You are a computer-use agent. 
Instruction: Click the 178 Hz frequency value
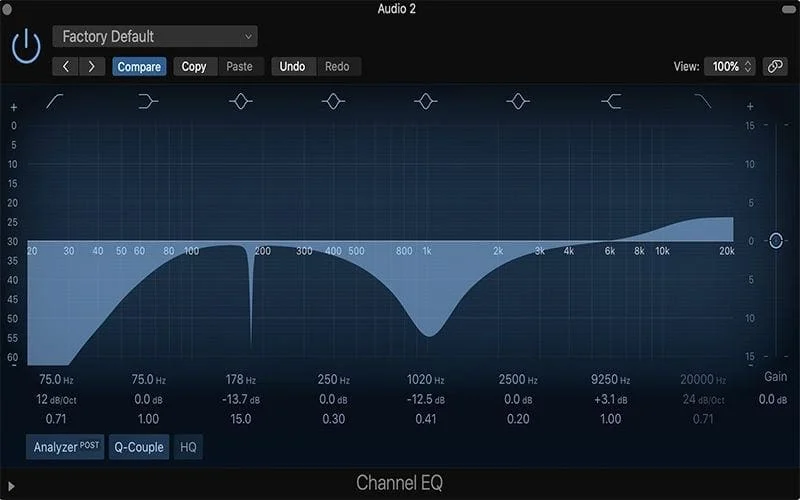(241, 380)
